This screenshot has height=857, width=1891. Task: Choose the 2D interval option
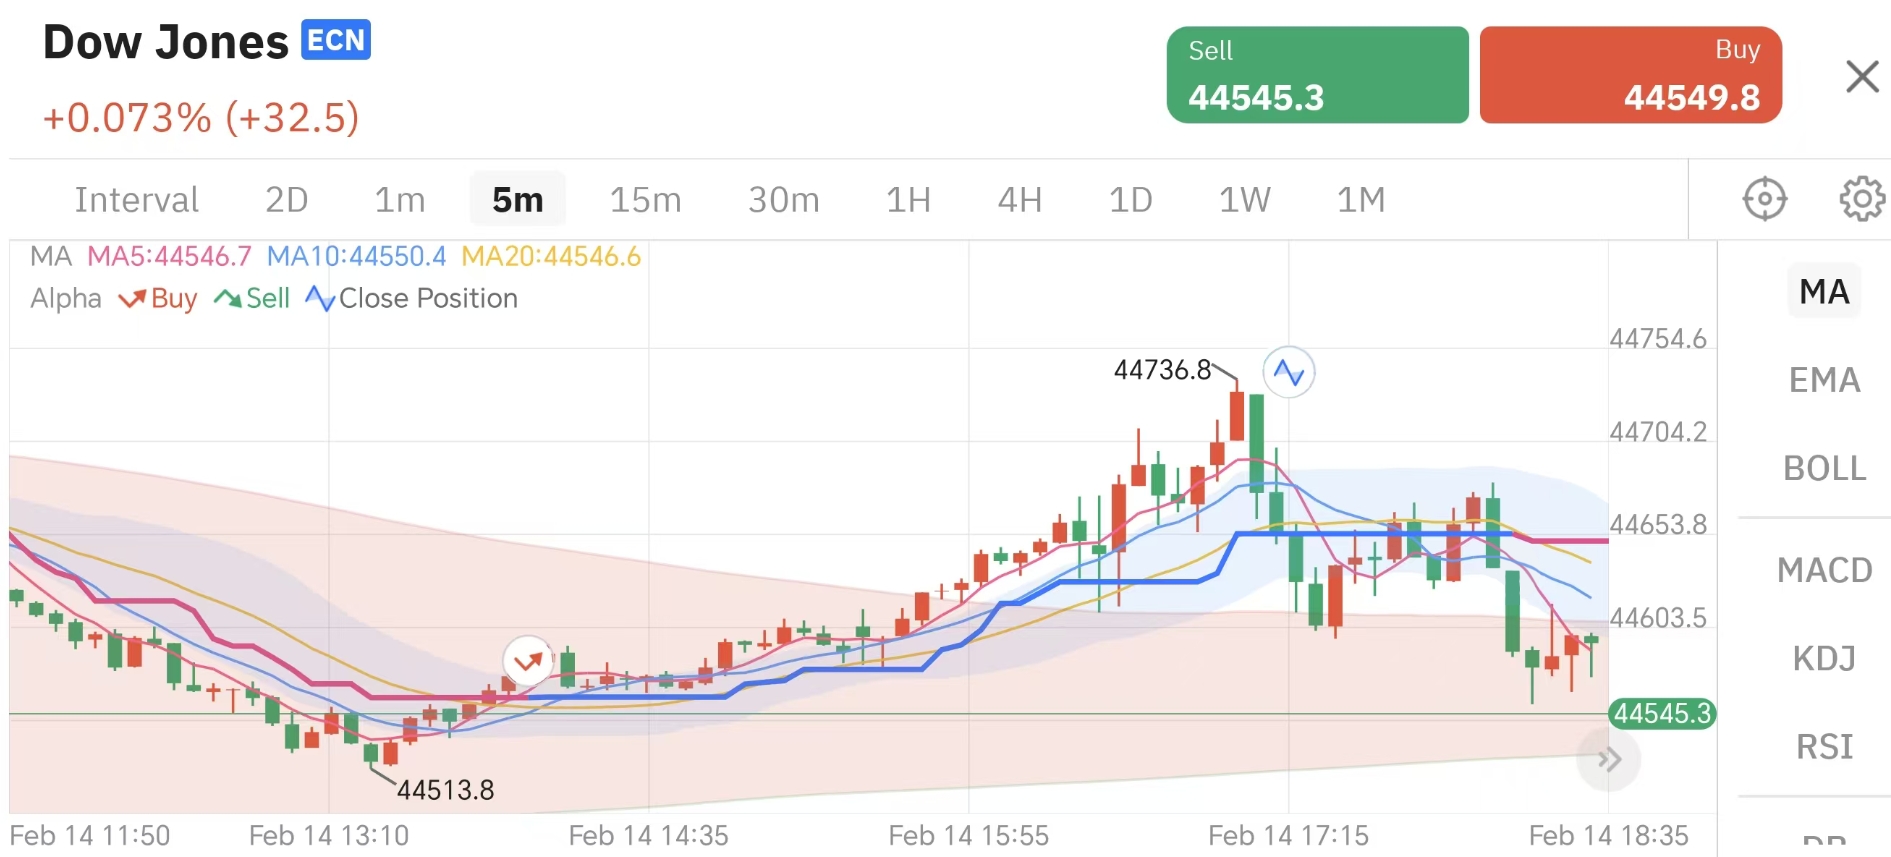point(286,200)
